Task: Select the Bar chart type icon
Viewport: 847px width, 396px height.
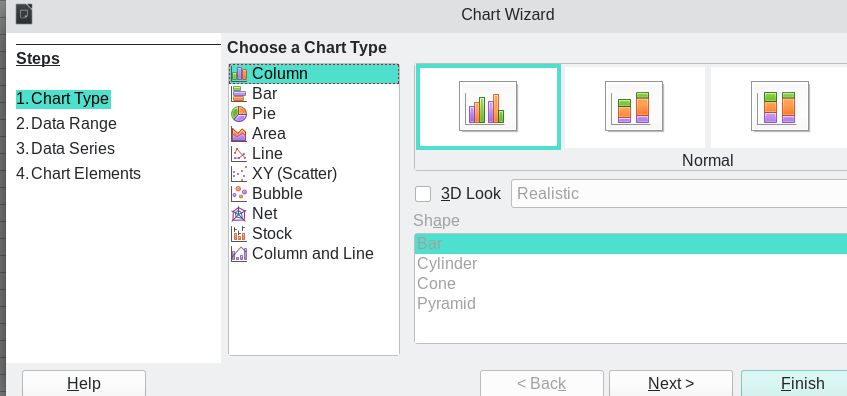Action: coord(239,93)
